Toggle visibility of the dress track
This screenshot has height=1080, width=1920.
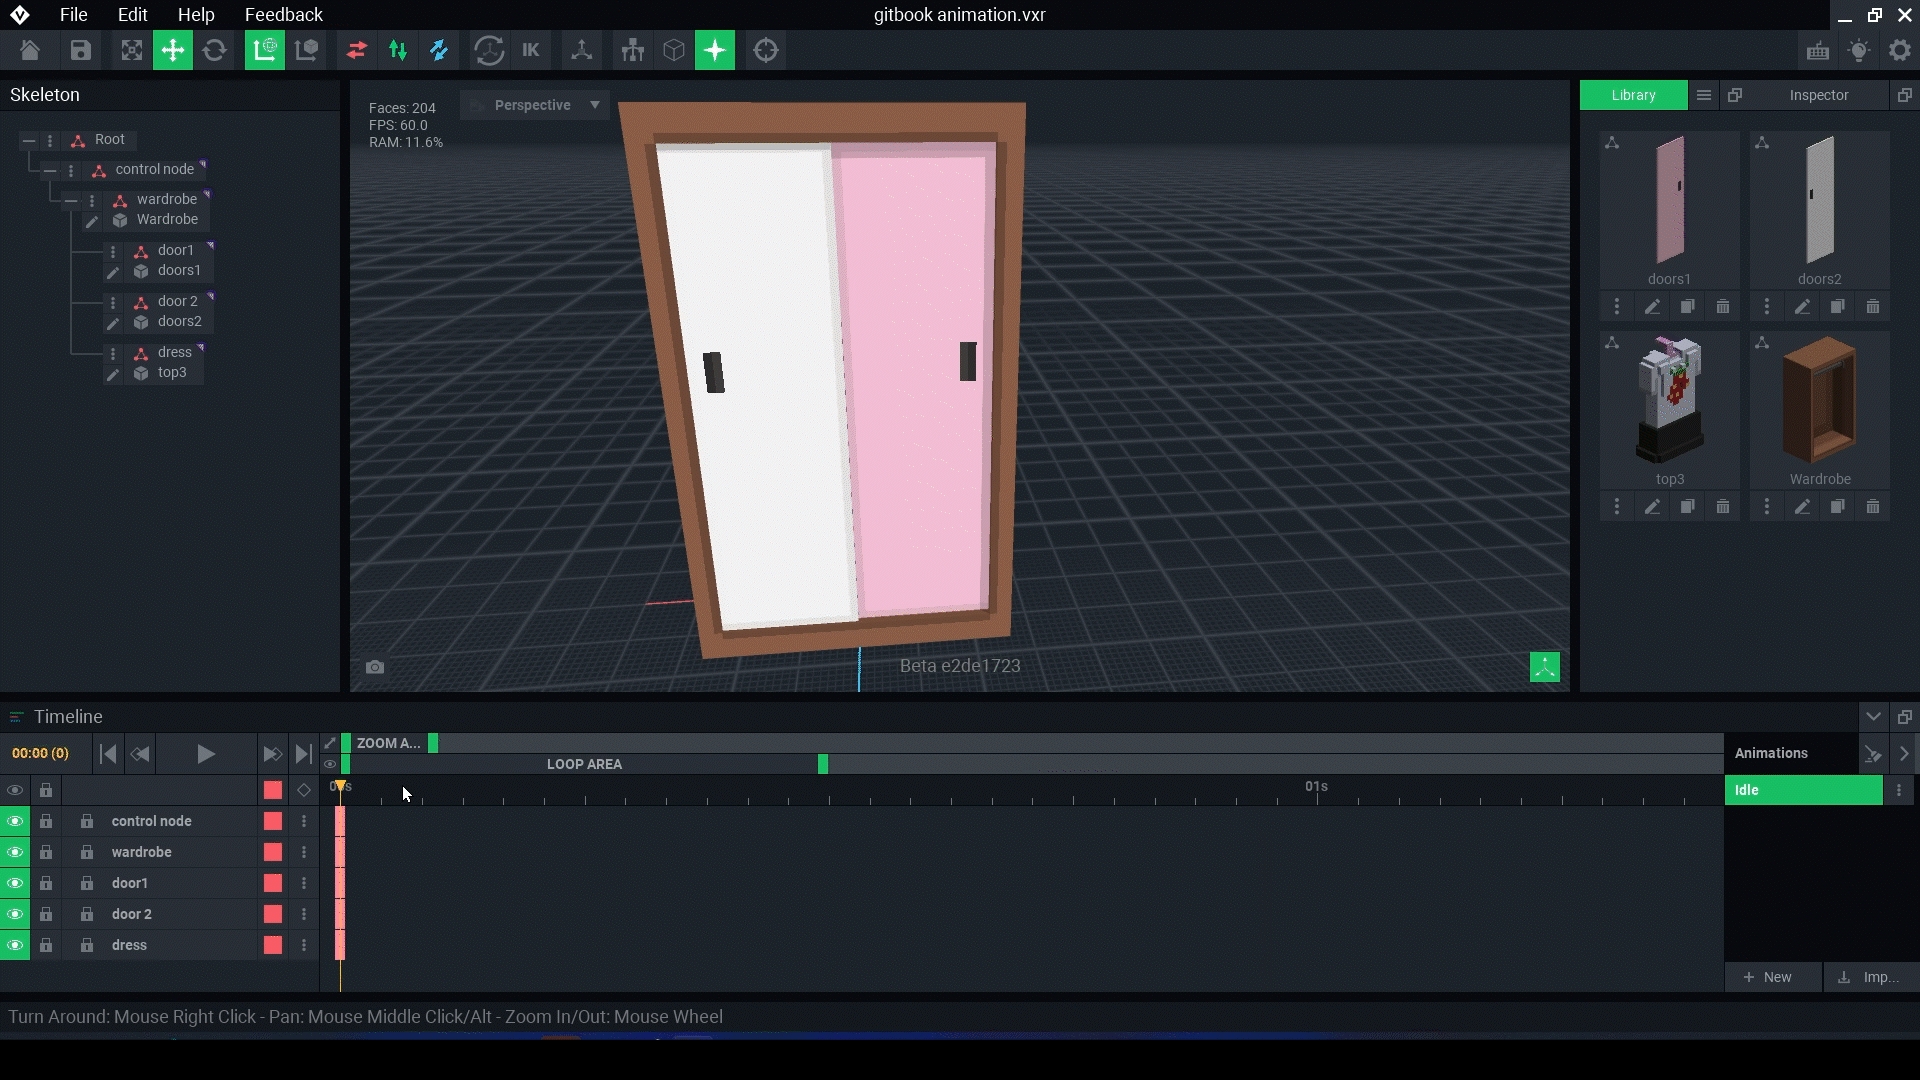click(15, 945)
